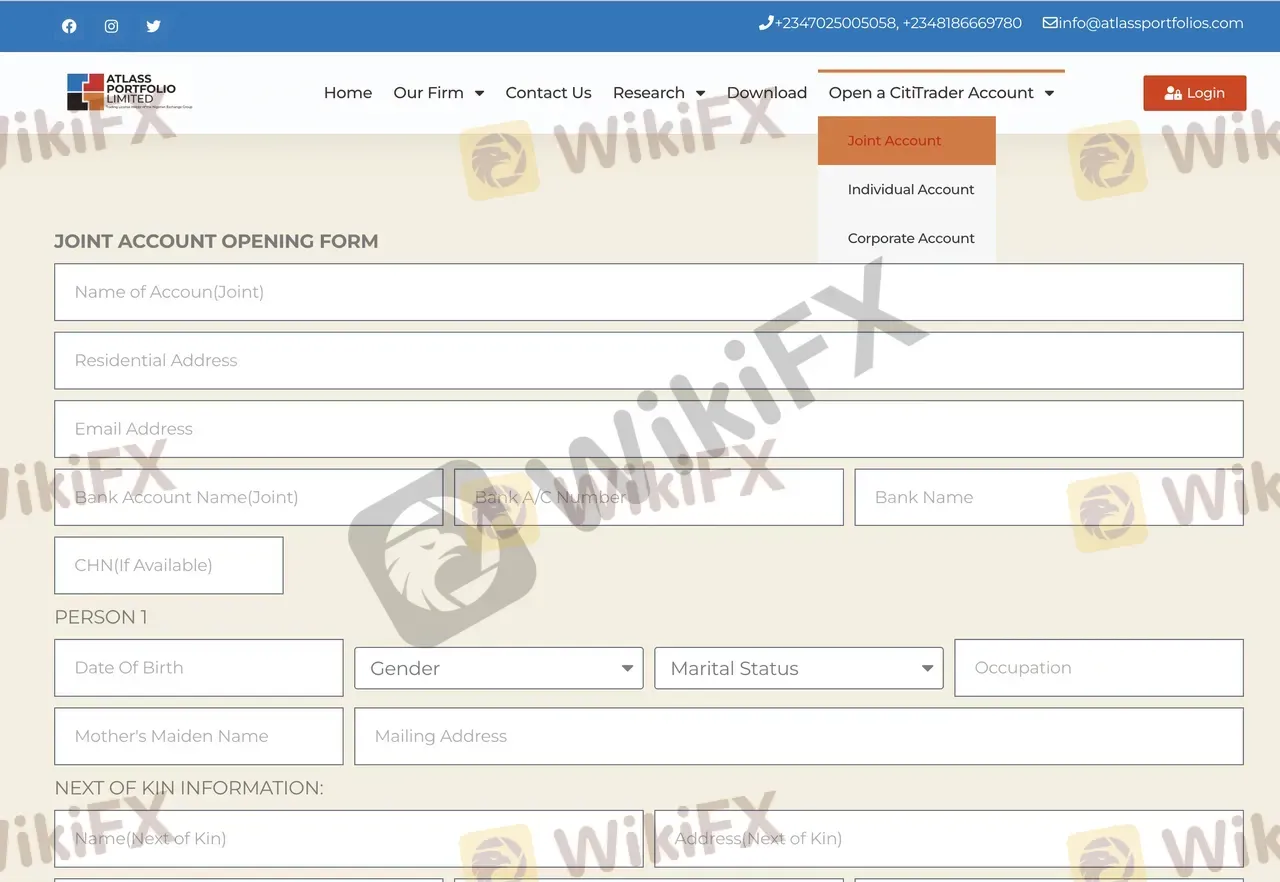Image resolution: width=1280 pixels, height=882 pixels.
Task: Select Individual Account menu option
Action: 910,189
